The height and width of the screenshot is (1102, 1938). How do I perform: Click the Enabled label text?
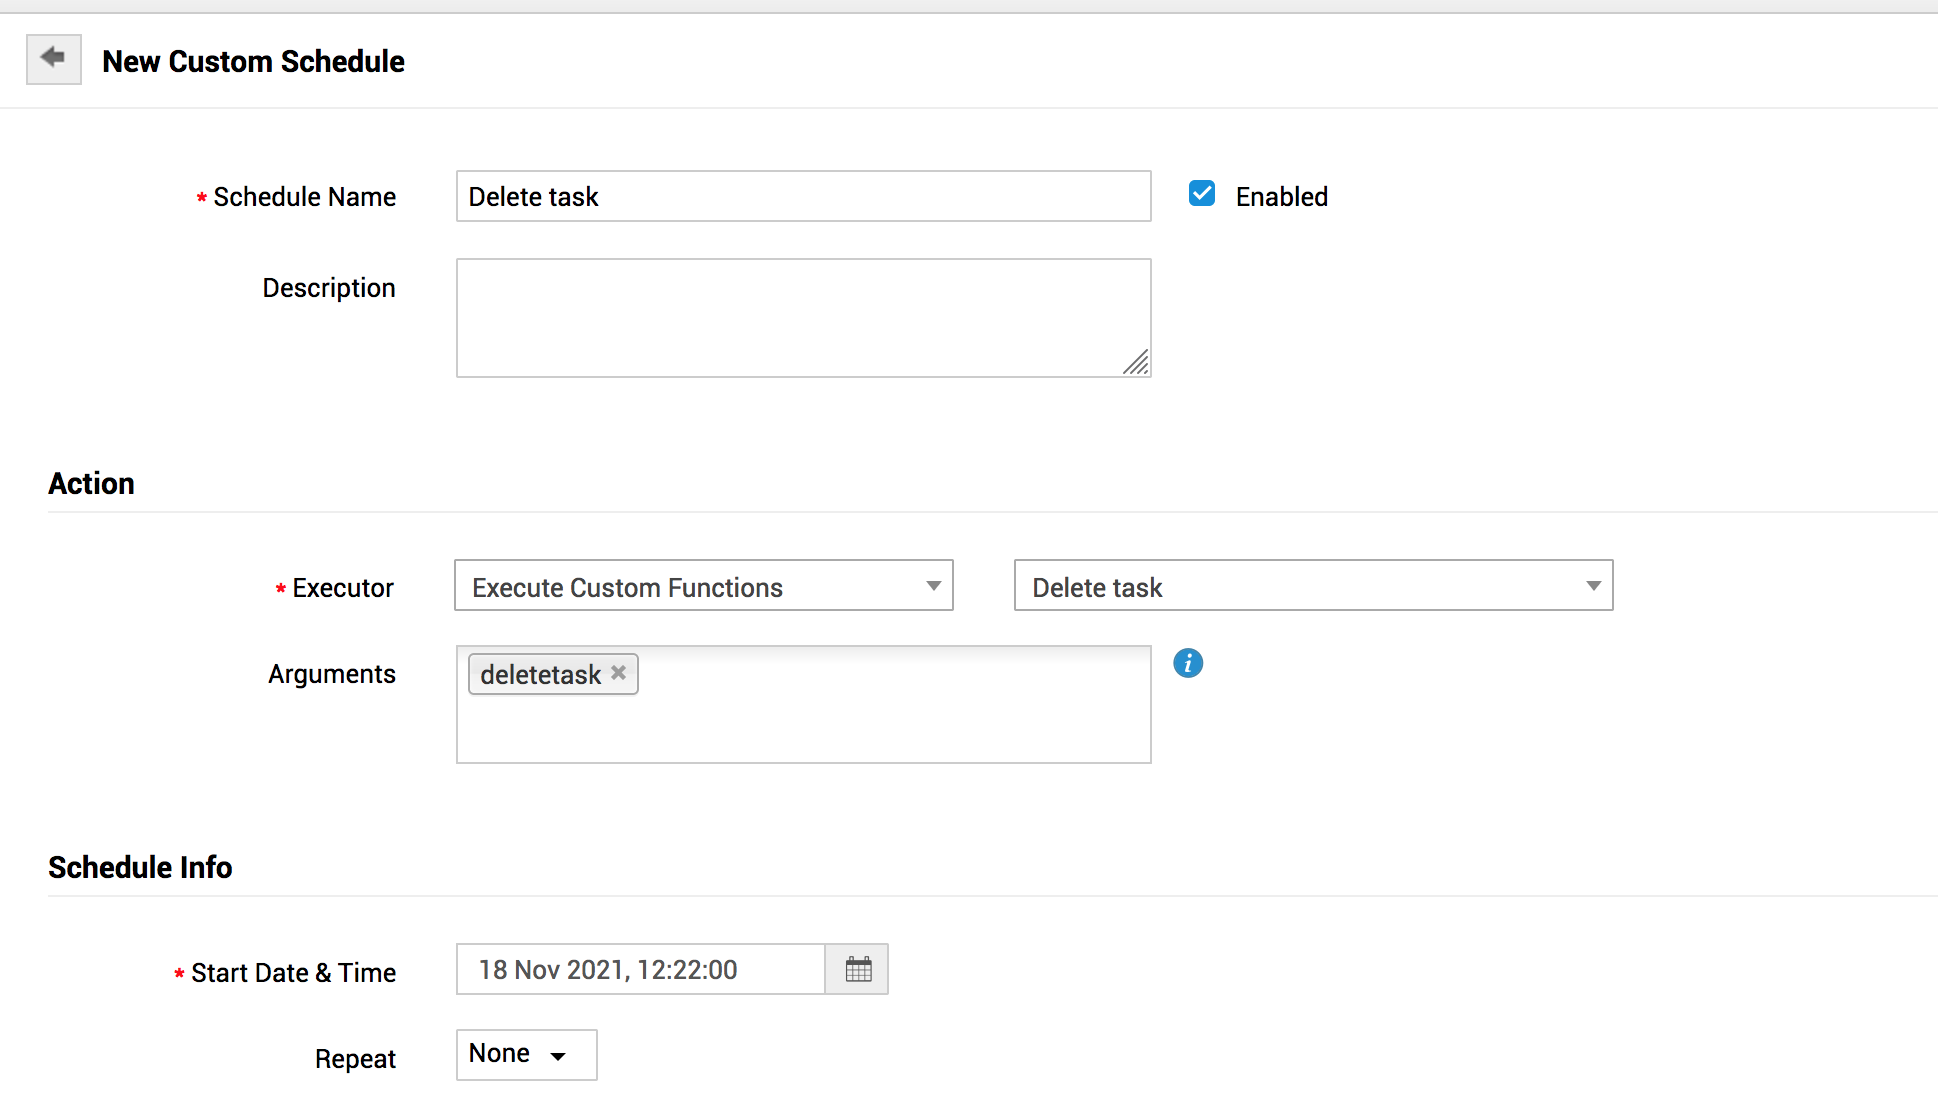click(x=1281, y=197)
